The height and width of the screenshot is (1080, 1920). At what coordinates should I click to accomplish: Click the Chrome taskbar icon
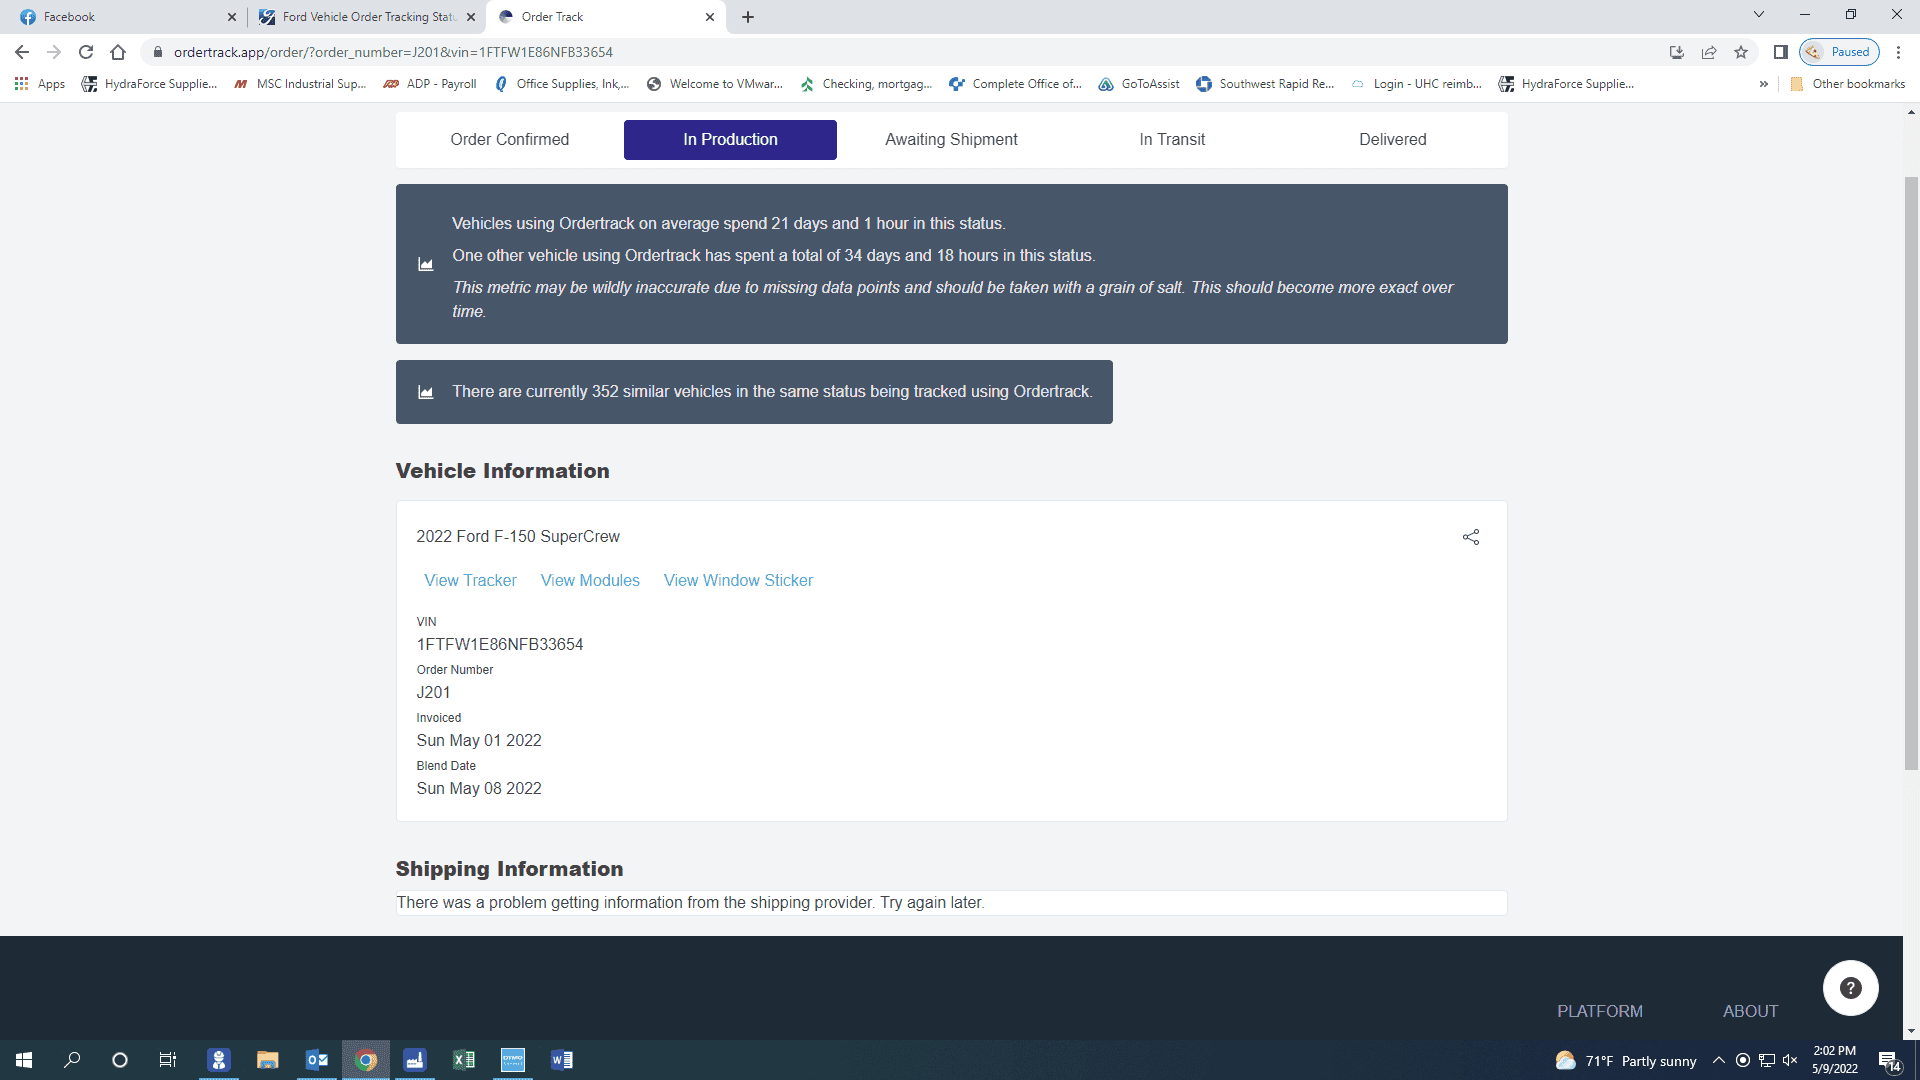coord(366,1060)
